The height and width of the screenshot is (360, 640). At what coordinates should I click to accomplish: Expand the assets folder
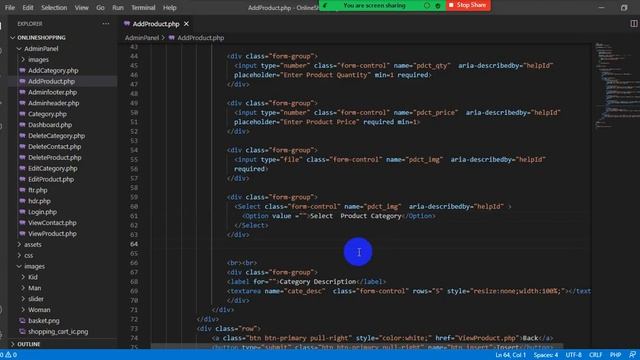click(x=33, y=244)
